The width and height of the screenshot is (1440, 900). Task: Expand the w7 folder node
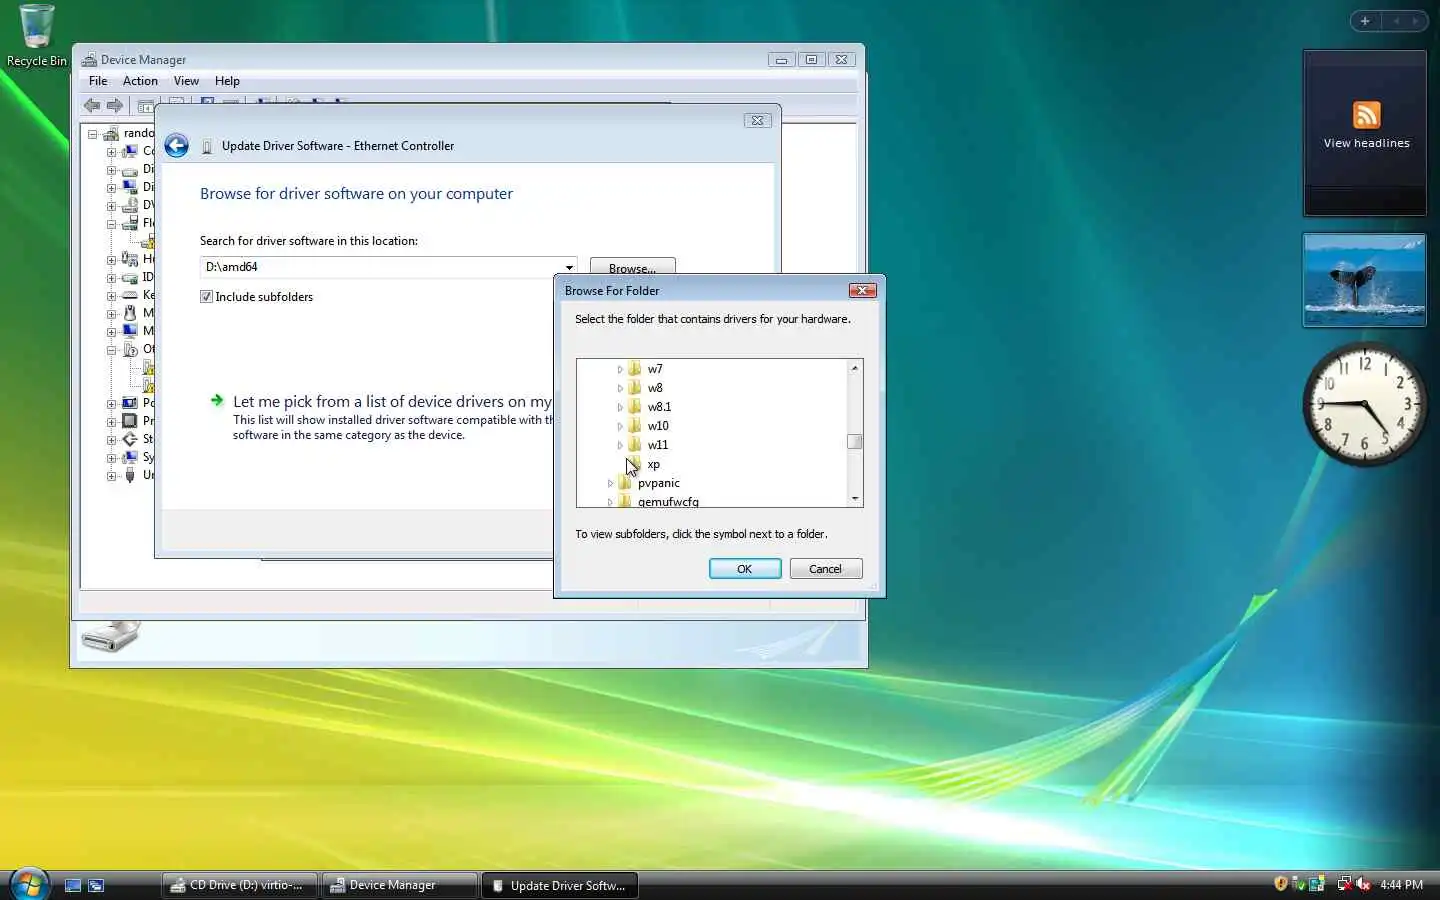tap(620, 369)
